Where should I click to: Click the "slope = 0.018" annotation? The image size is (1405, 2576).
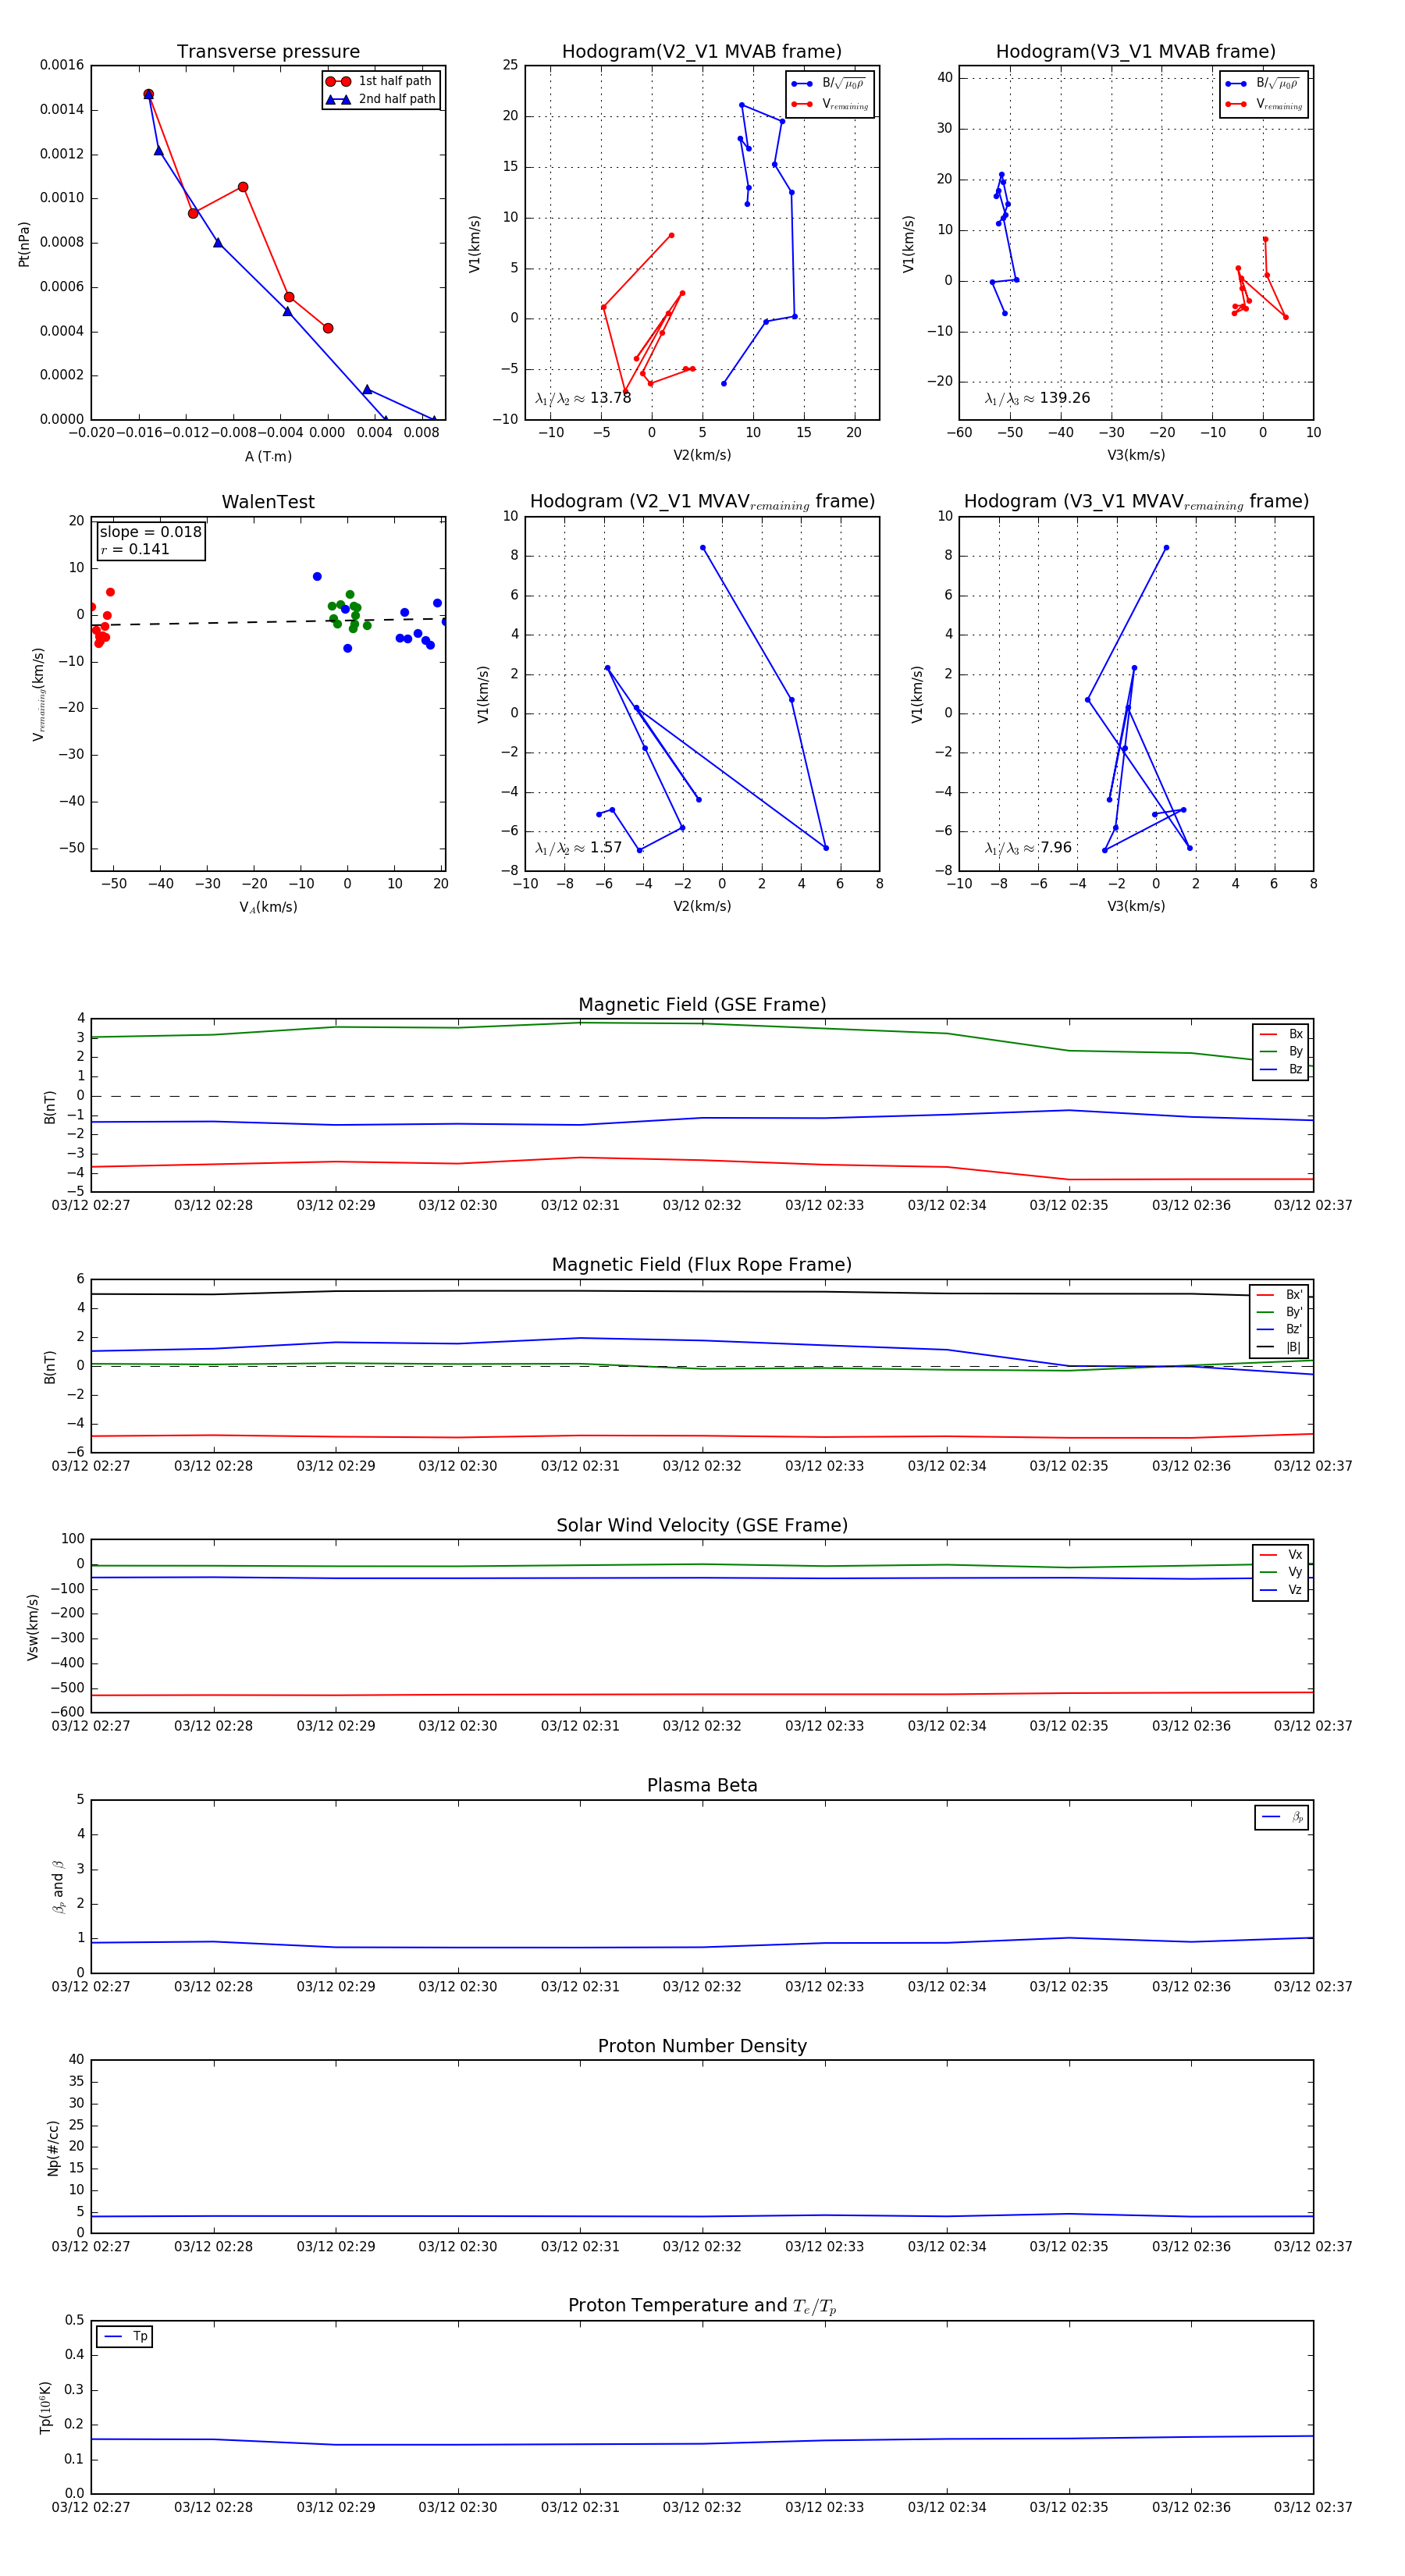click(x=150, y=532)
